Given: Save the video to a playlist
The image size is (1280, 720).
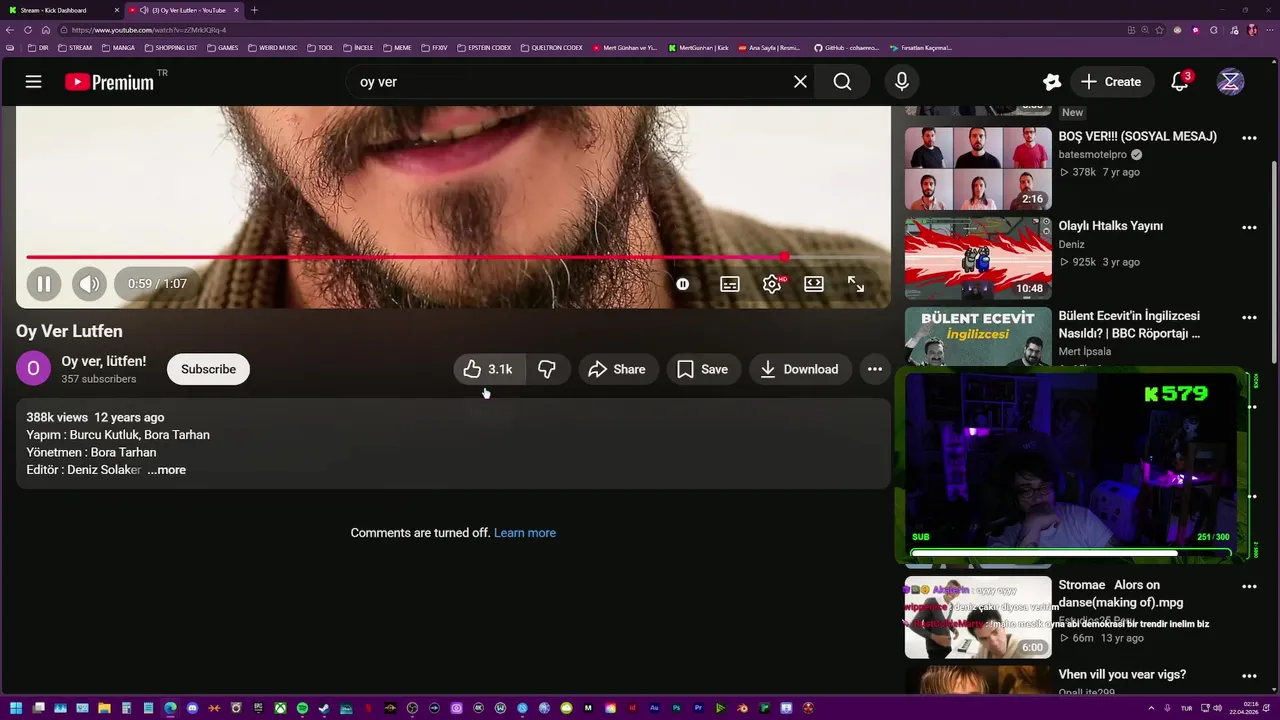Looking at the screenshot, I should (x=703, y=369).
